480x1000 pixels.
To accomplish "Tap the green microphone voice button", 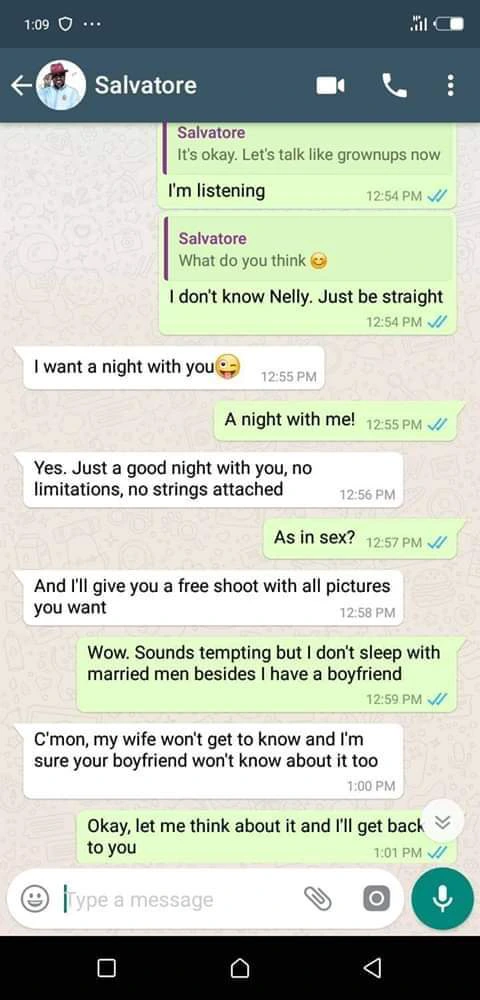I will pyautogui.click(x=442, y=899).
